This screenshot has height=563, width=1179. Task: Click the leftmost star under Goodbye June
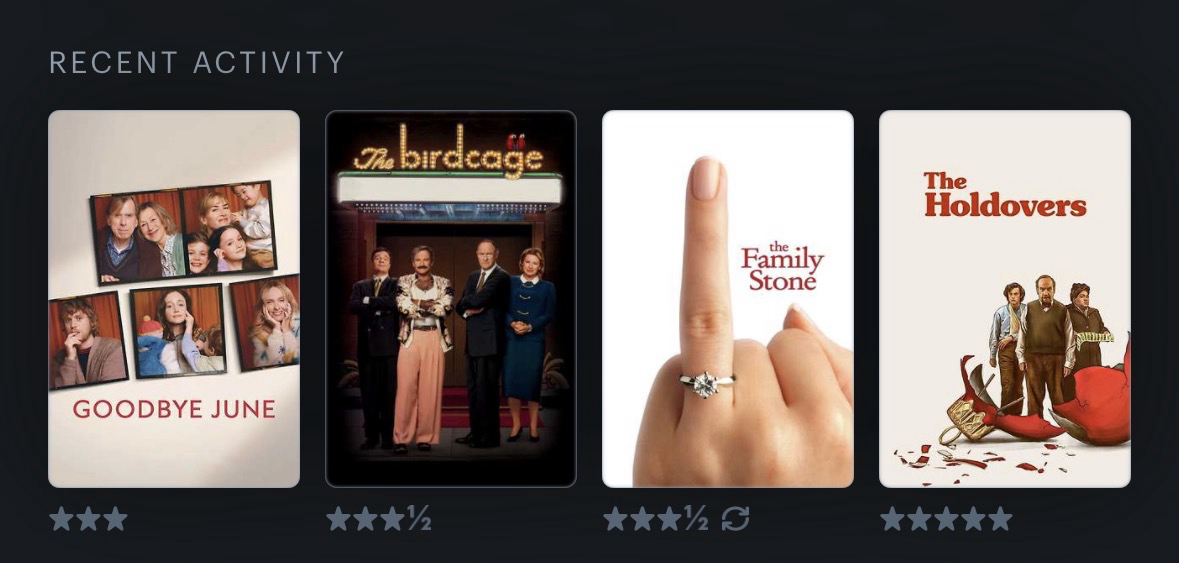tap(62, 519)
